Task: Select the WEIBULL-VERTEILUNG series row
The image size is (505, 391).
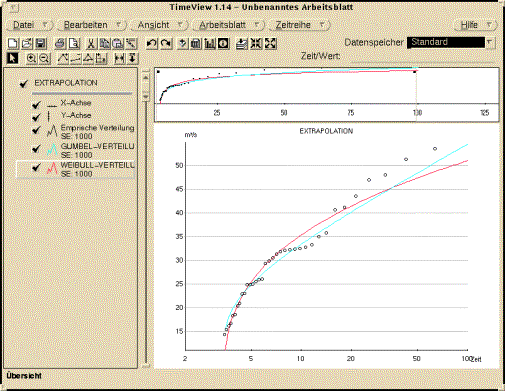Action: (x=76, y=170)
